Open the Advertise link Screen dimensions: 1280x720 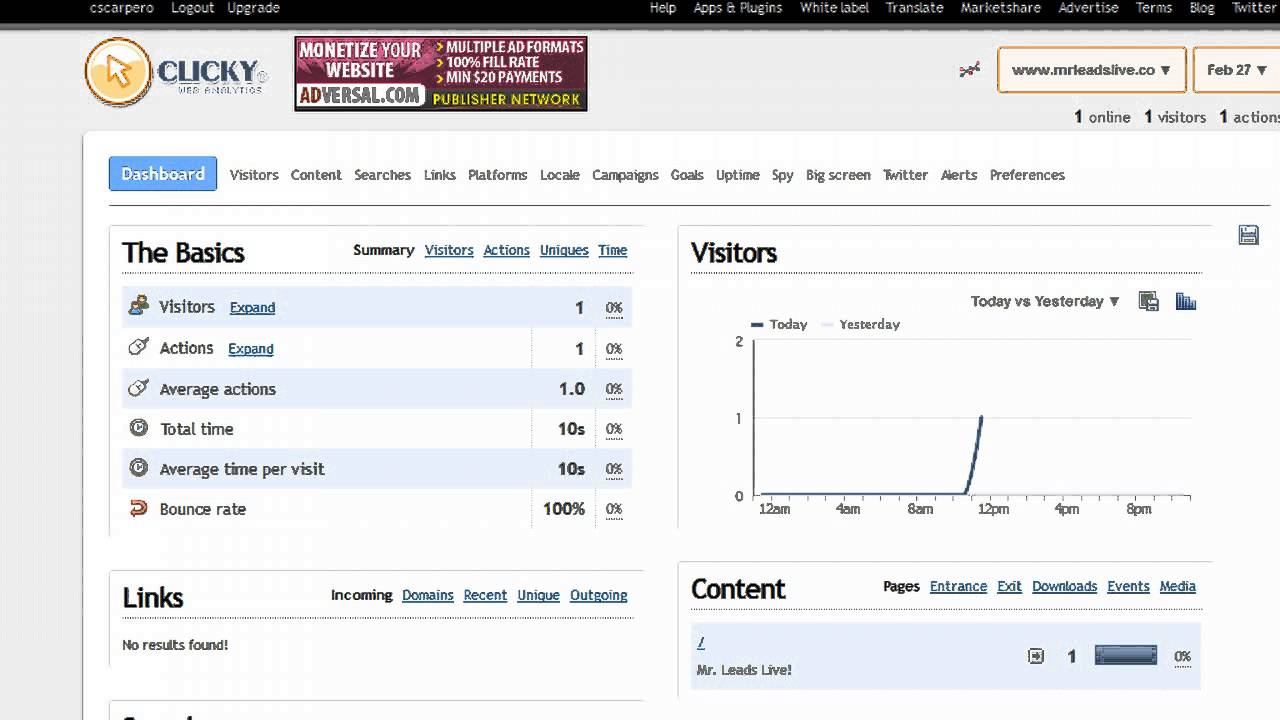click(x=1088, y=8)
